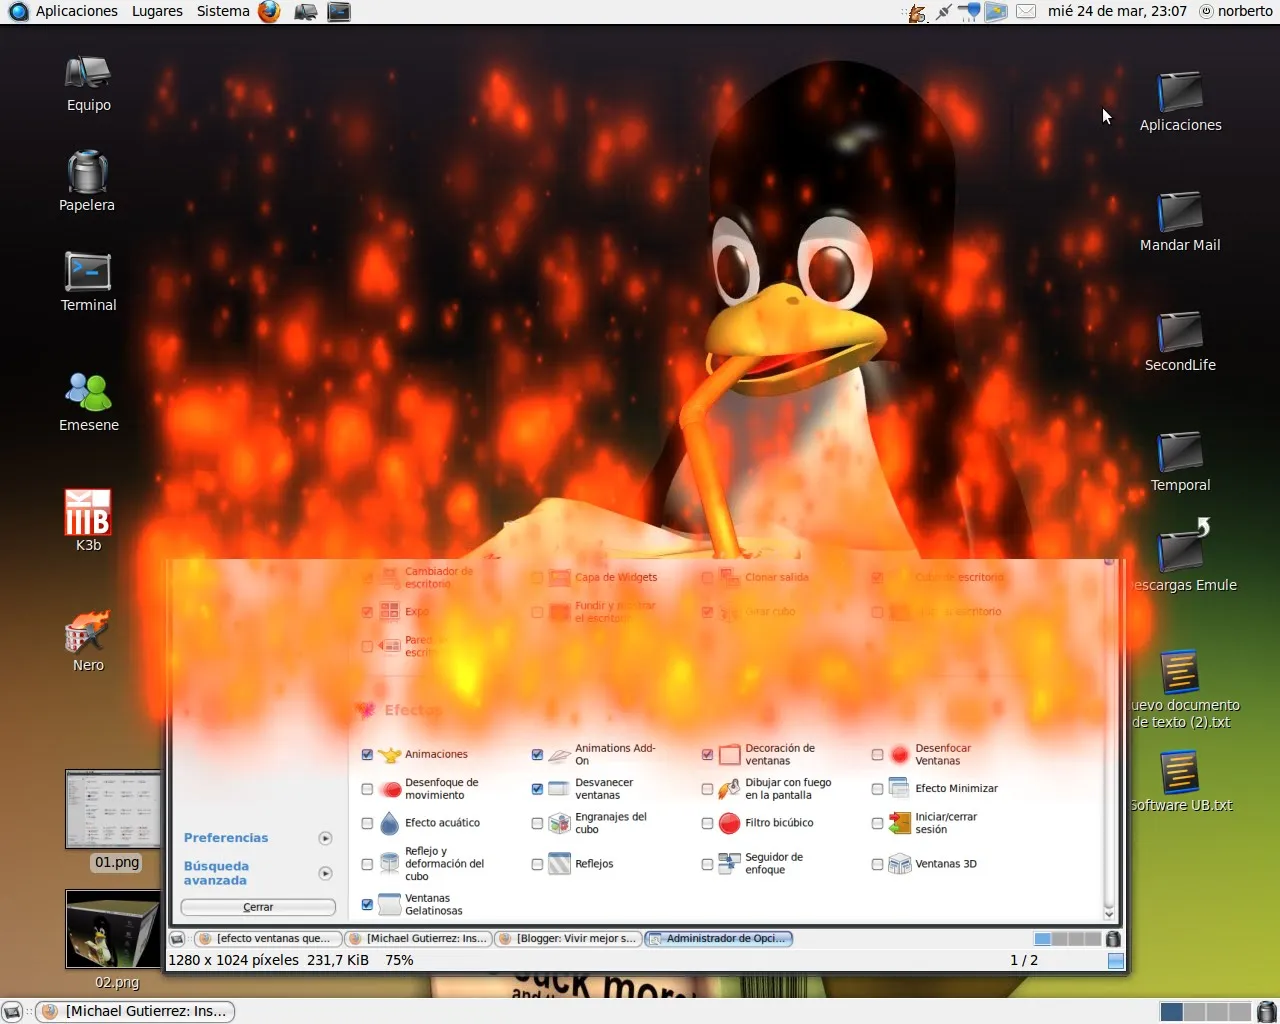1280x1024 pixels.
Task: Open the Aplicaciones folder on desktop
Action: tap(1180, 92)
